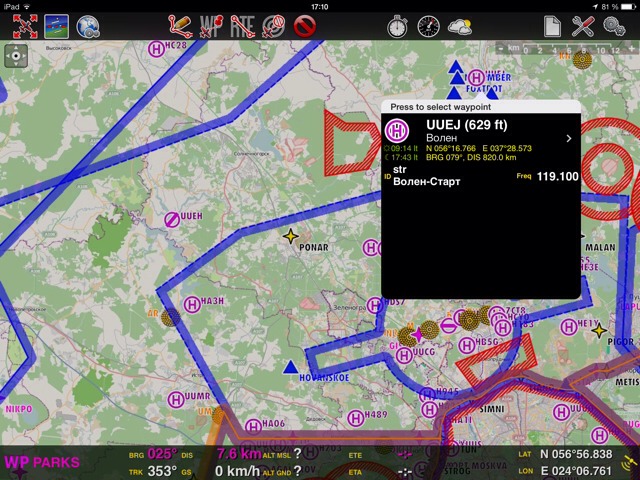Open the RTE routes menu
640x480 pixels.
tap(242, 26)
